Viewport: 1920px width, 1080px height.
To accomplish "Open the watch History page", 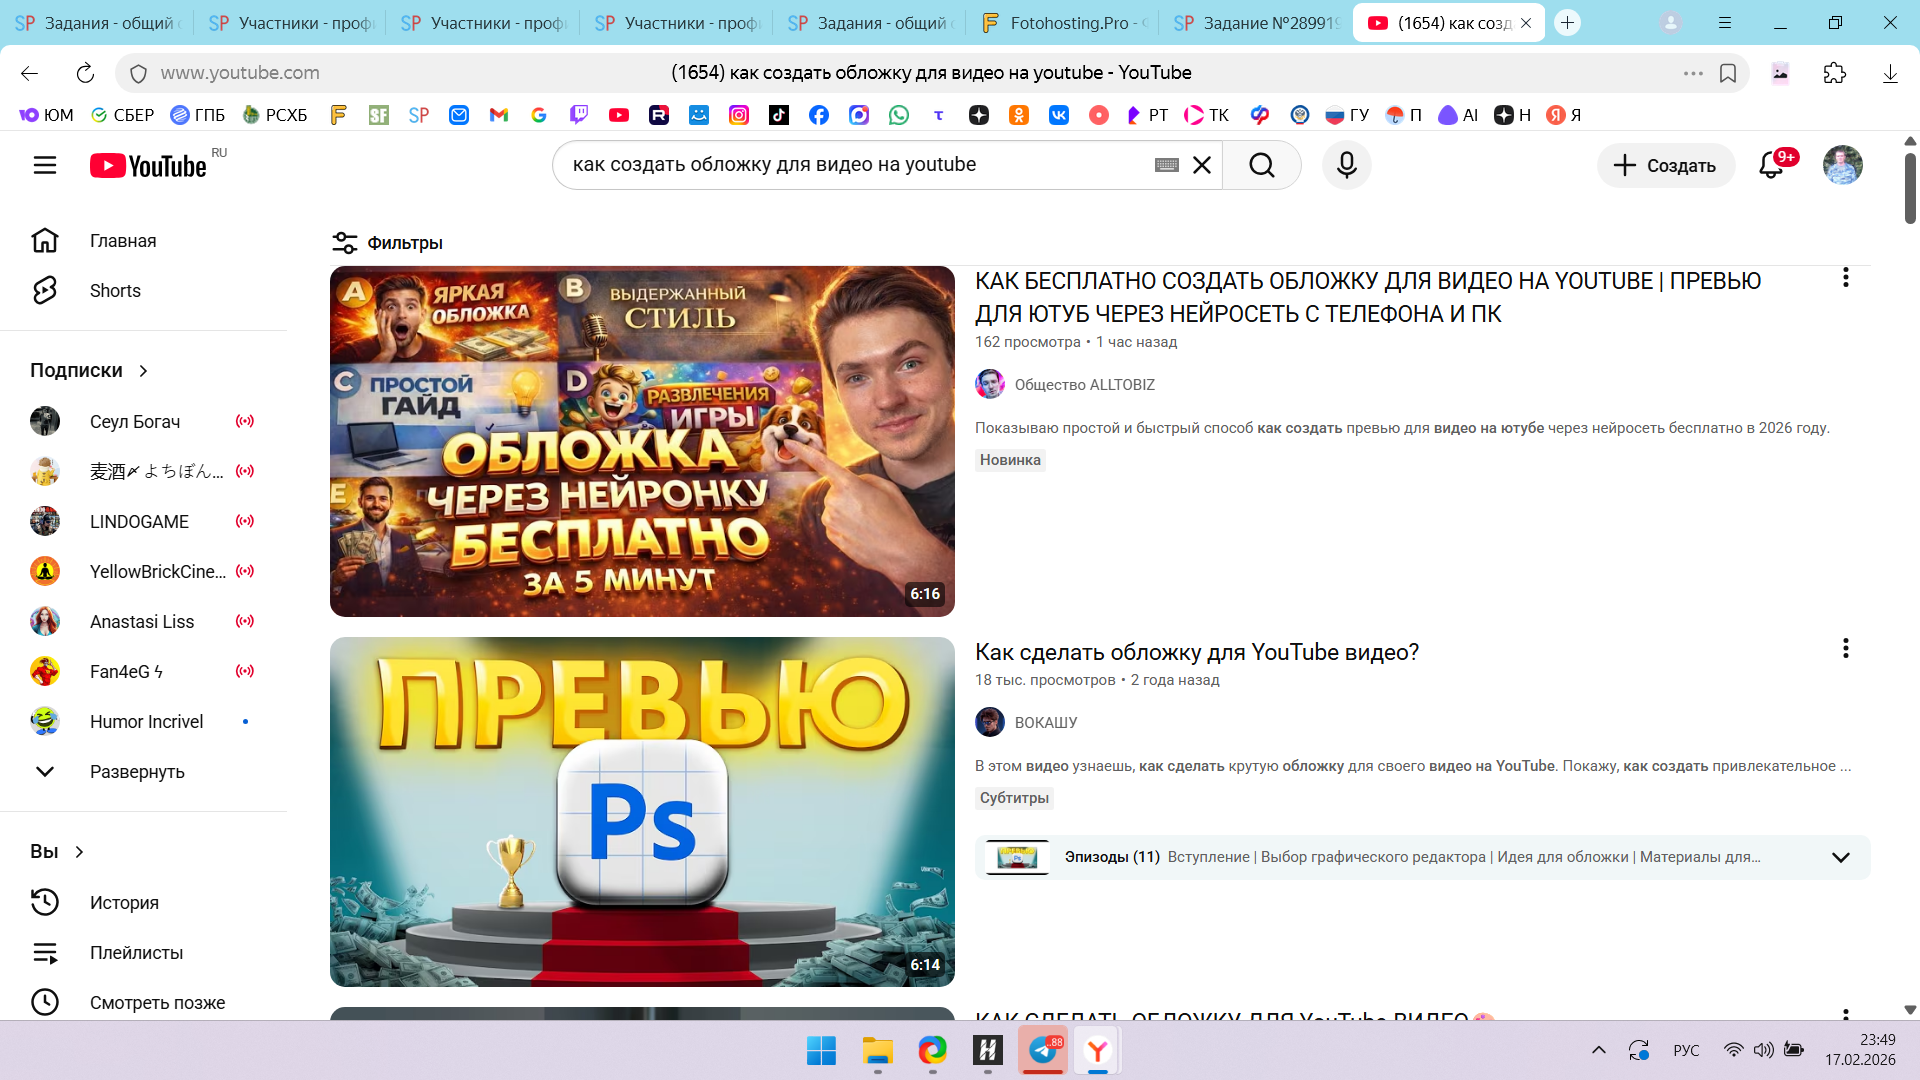I will [124, 902].
